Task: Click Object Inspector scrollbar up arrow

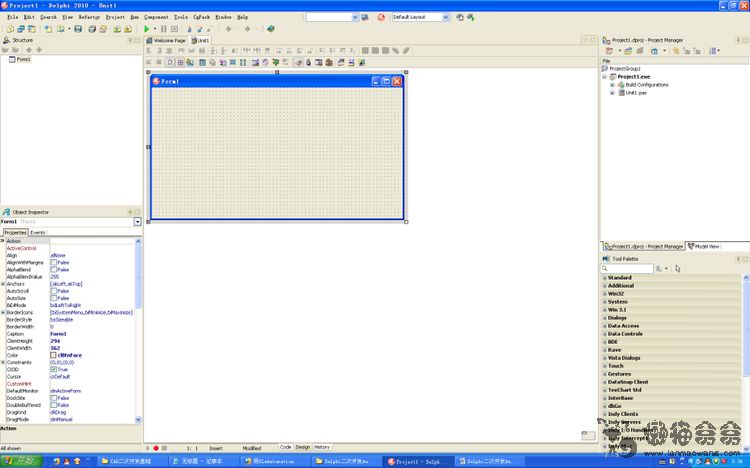Action: 138,241
